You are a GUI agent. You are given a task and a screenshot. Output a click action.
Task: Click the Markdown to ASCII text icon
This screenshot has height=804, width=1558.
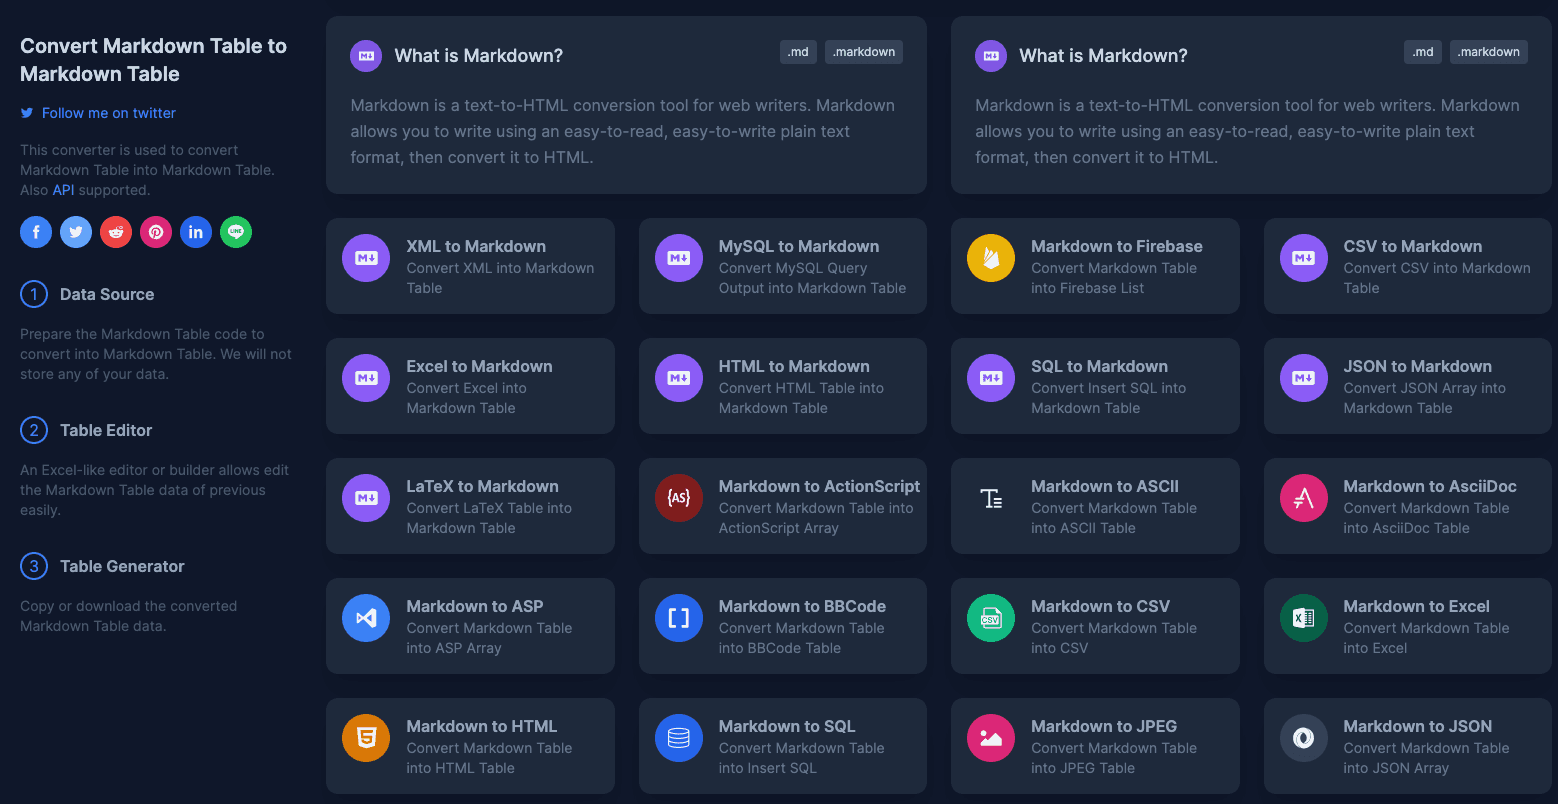991,498
